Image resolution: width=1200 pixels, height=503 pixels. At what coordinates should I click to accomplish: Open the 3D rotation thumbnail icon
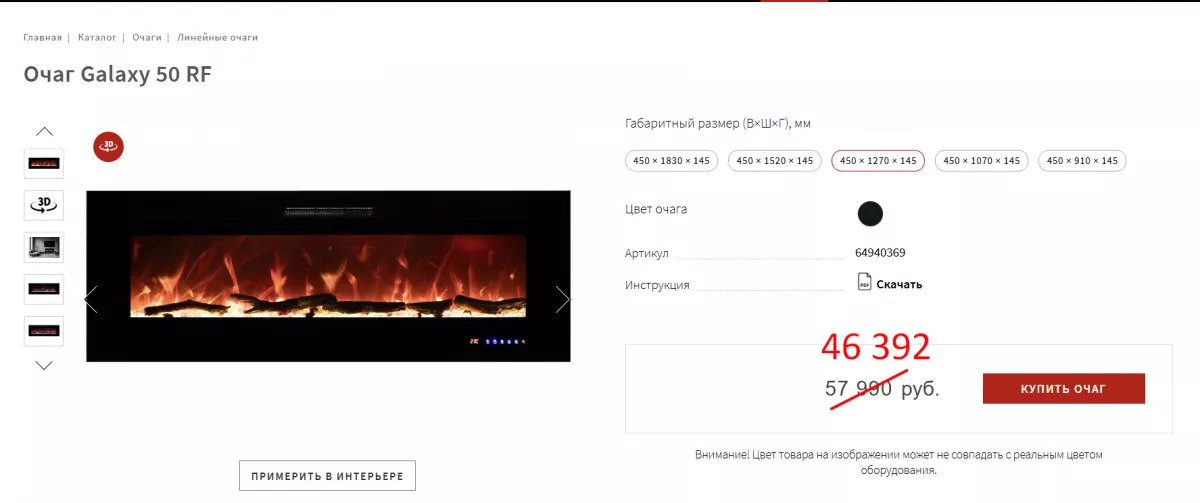tap(43, 205)
